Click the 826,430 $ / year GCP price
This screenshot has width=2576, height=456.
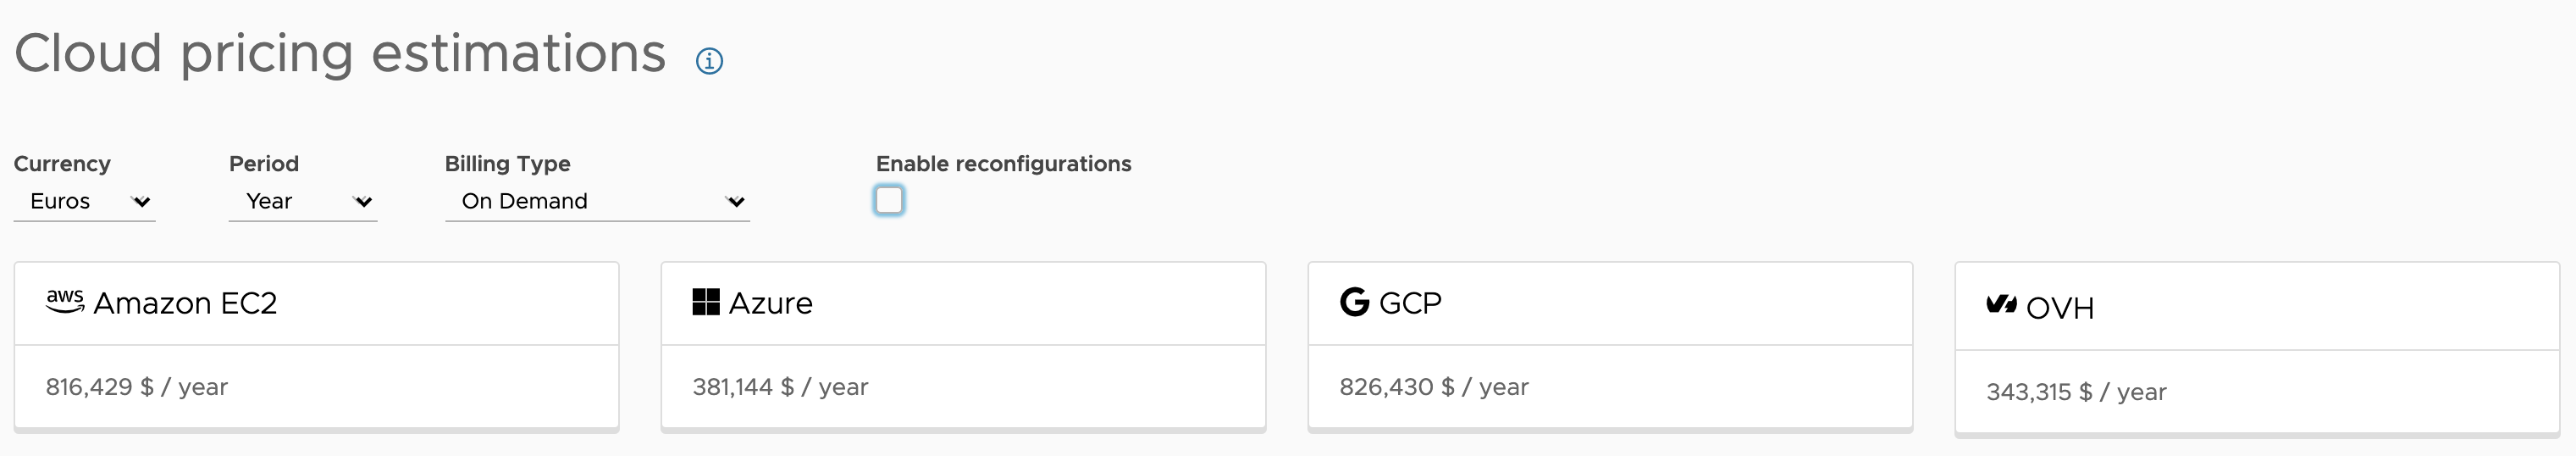pos(1434,387)
